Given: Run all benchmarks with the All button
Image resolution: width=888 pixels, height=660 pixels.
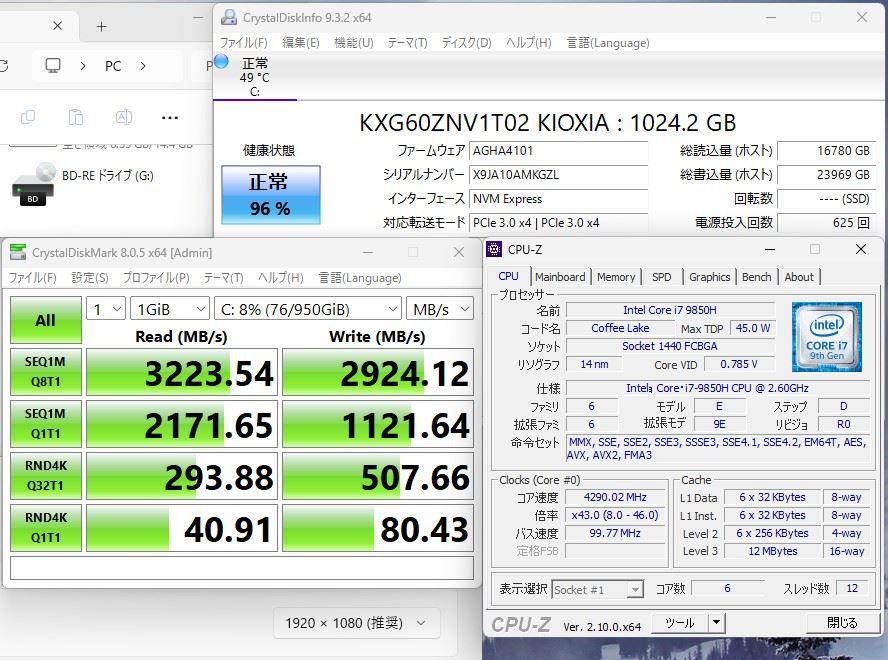Looking at the screenshot, I should (46, 320).
